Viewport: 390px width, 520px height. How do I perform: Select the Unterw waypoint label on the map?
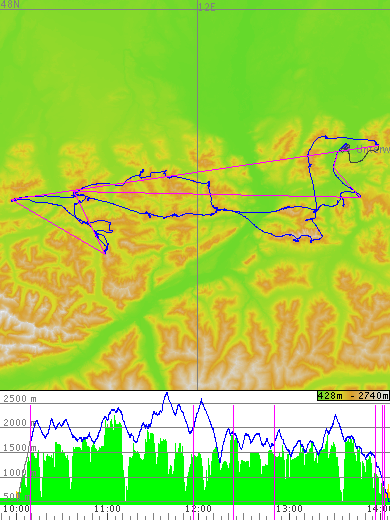tap(373, 149)
